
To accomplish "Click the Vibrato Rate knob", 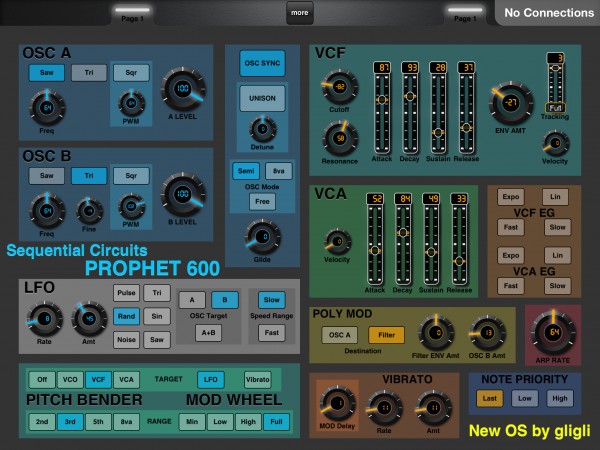I will click(x=385, y=408).
